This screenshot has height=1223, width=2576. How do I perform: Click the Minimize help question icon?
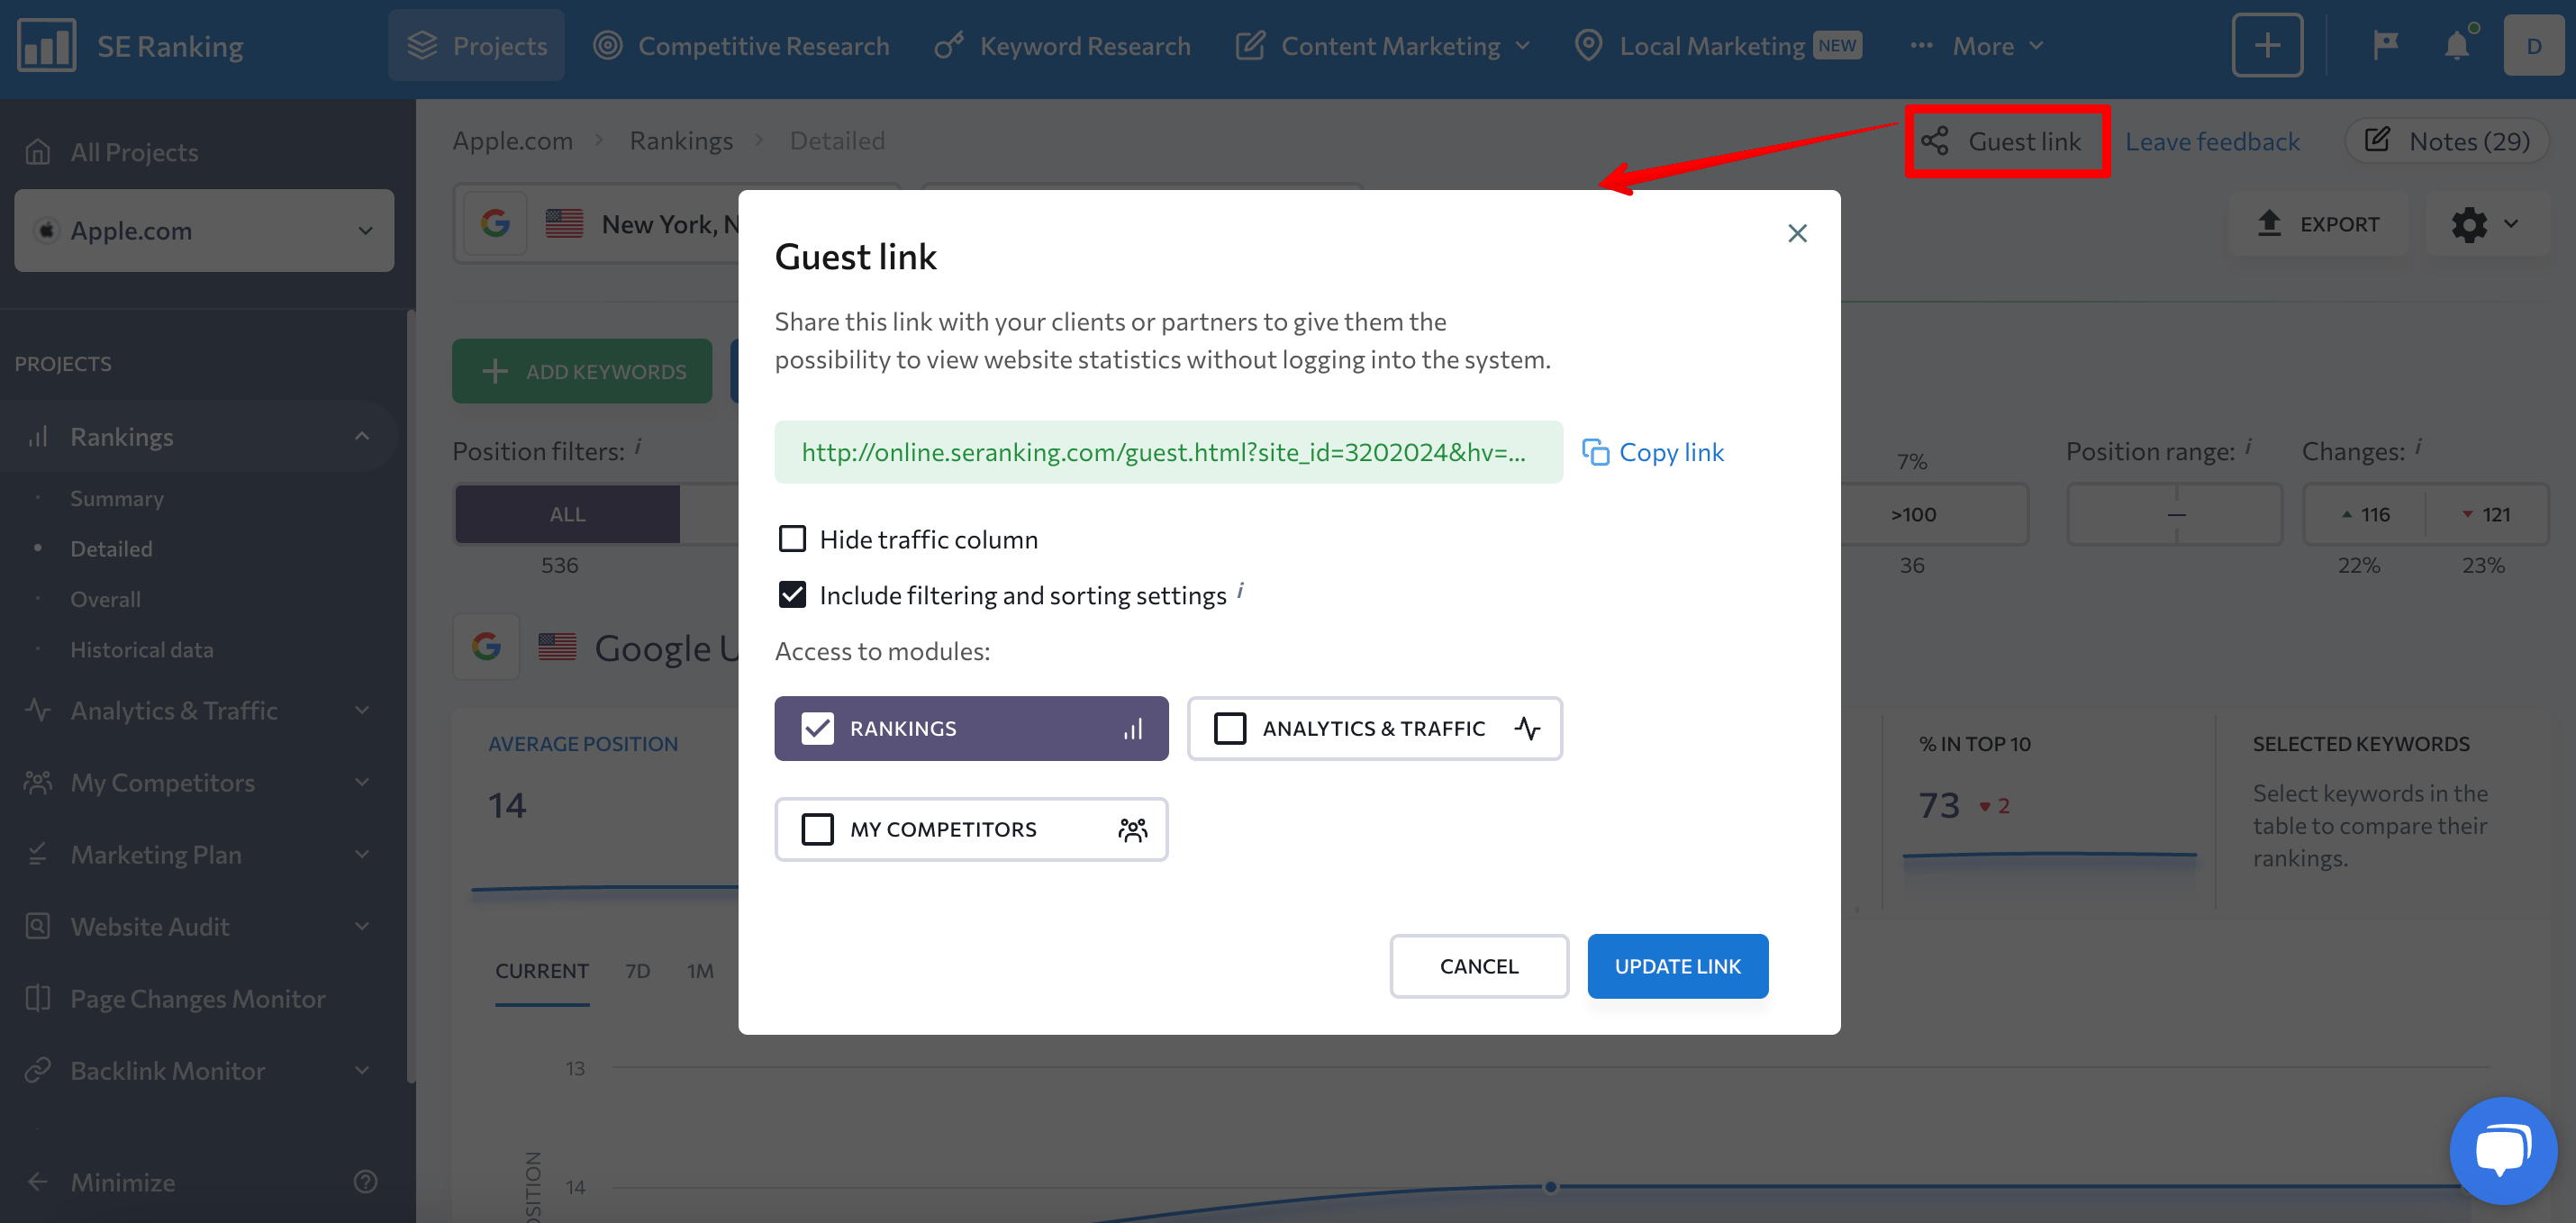click(x=365, y=1181)
